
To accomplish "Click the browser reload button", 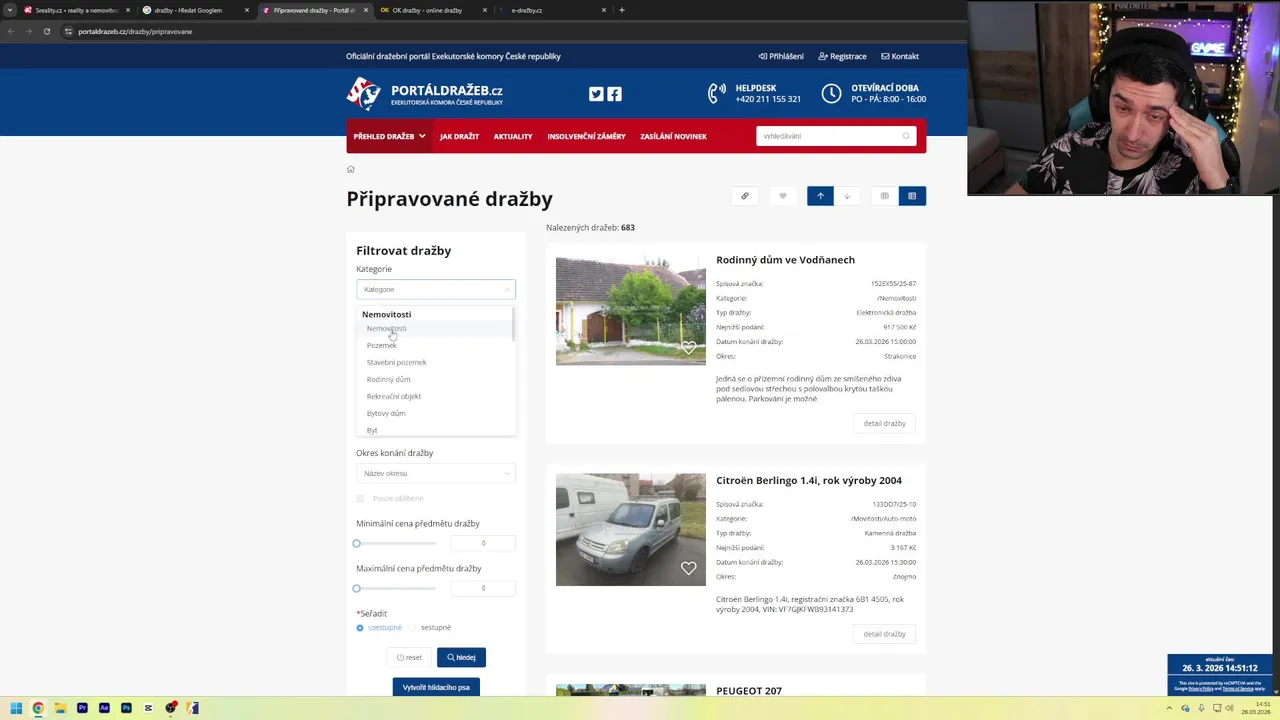I will [x=46, y=31].
